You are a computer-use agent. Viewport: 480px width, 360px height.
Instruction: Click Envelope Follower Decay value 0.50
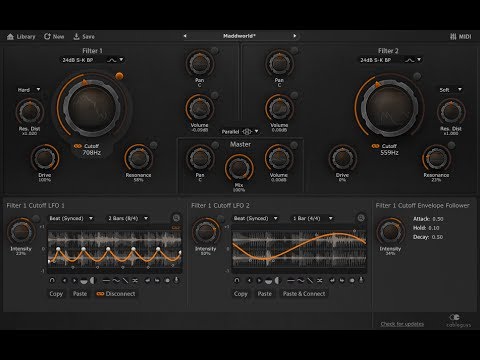click(438, 237)
